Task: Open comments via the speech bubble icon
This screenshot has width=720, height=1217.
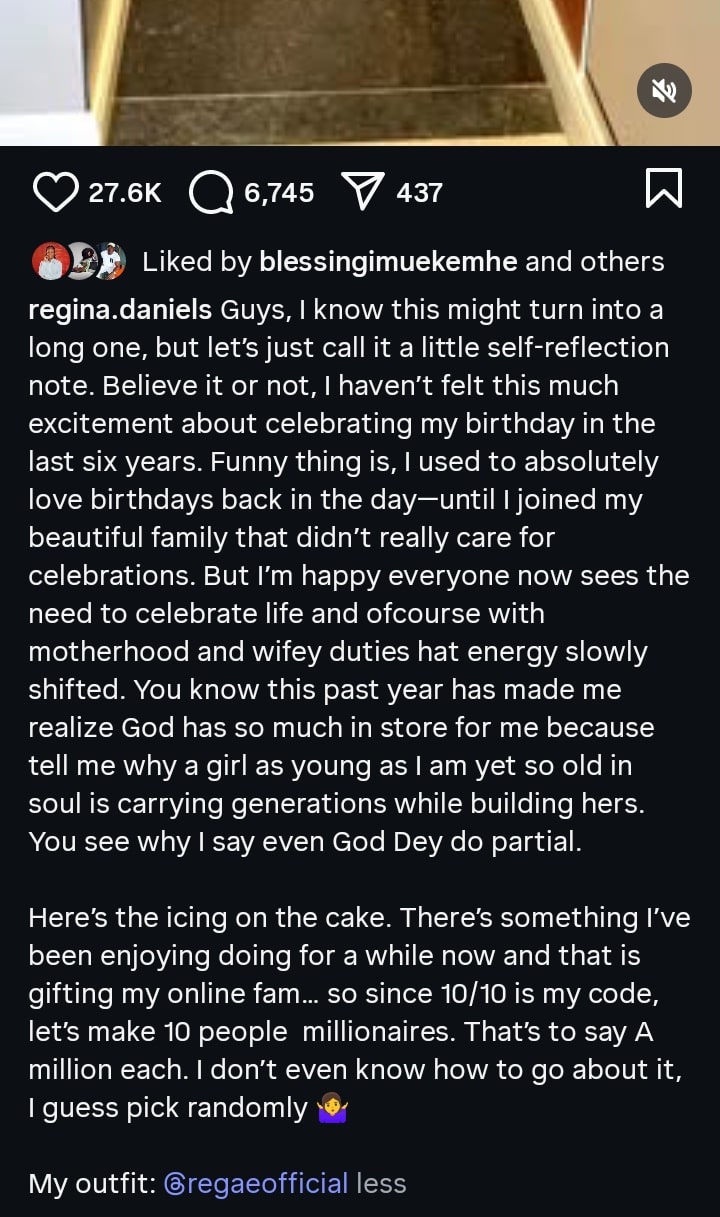Action: [x=210, y=192]
